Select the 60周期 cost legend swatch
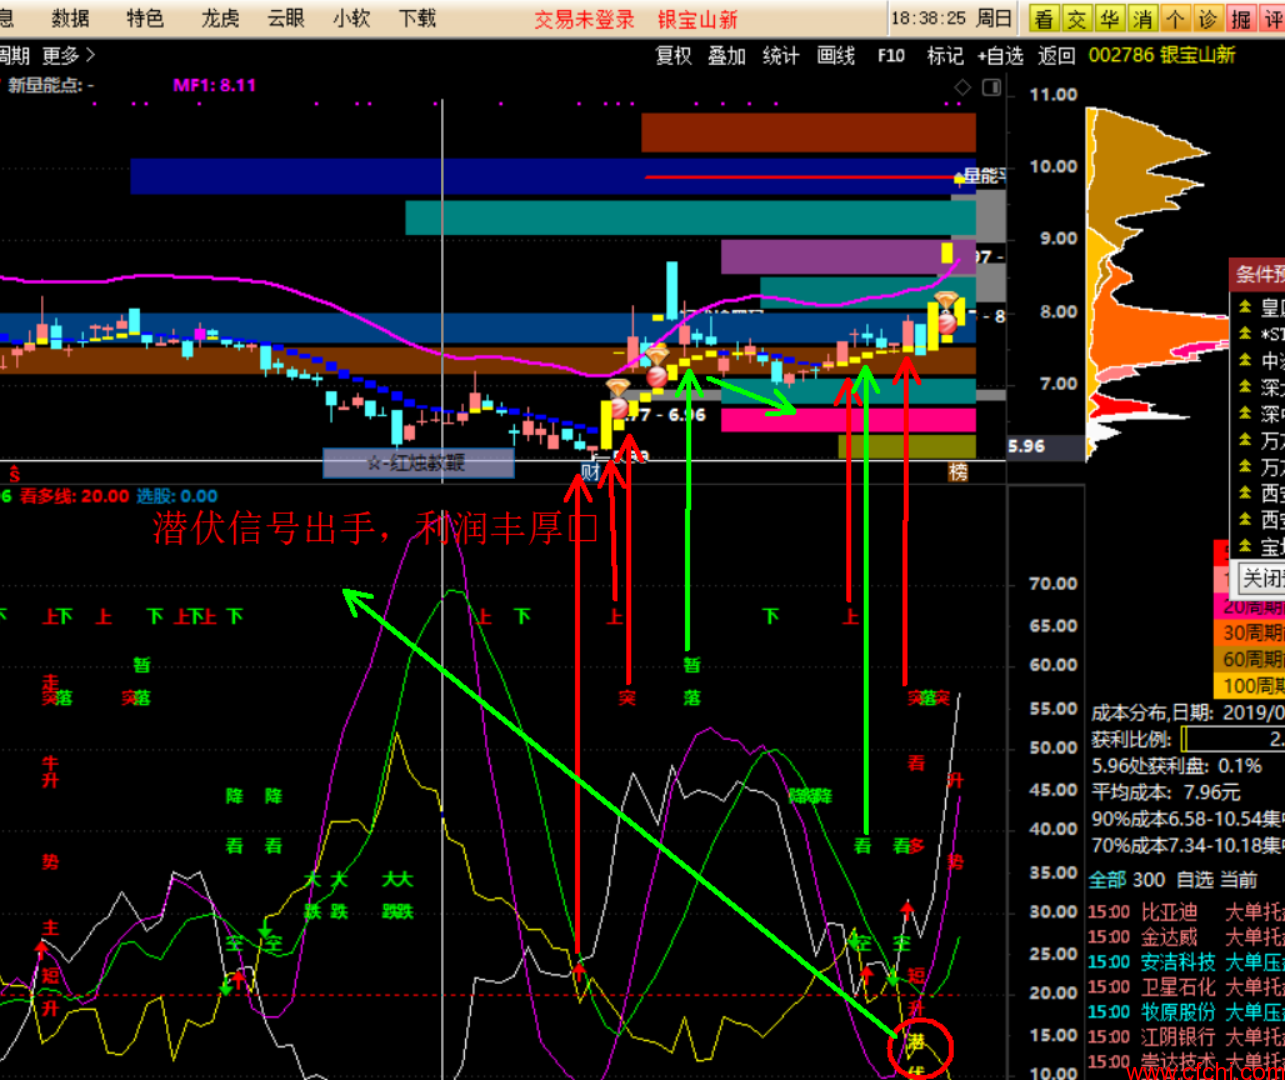 click(1249, 659)
